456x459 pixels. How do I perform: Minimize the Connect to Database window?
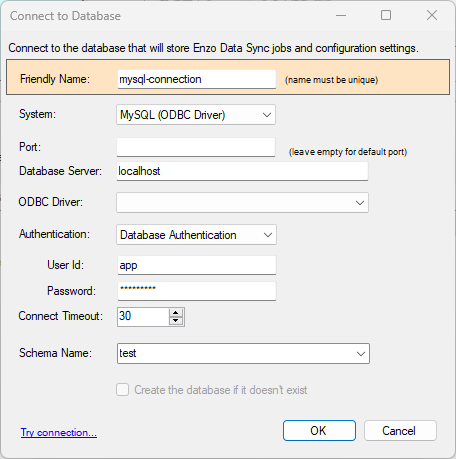(x=341, y=15)
